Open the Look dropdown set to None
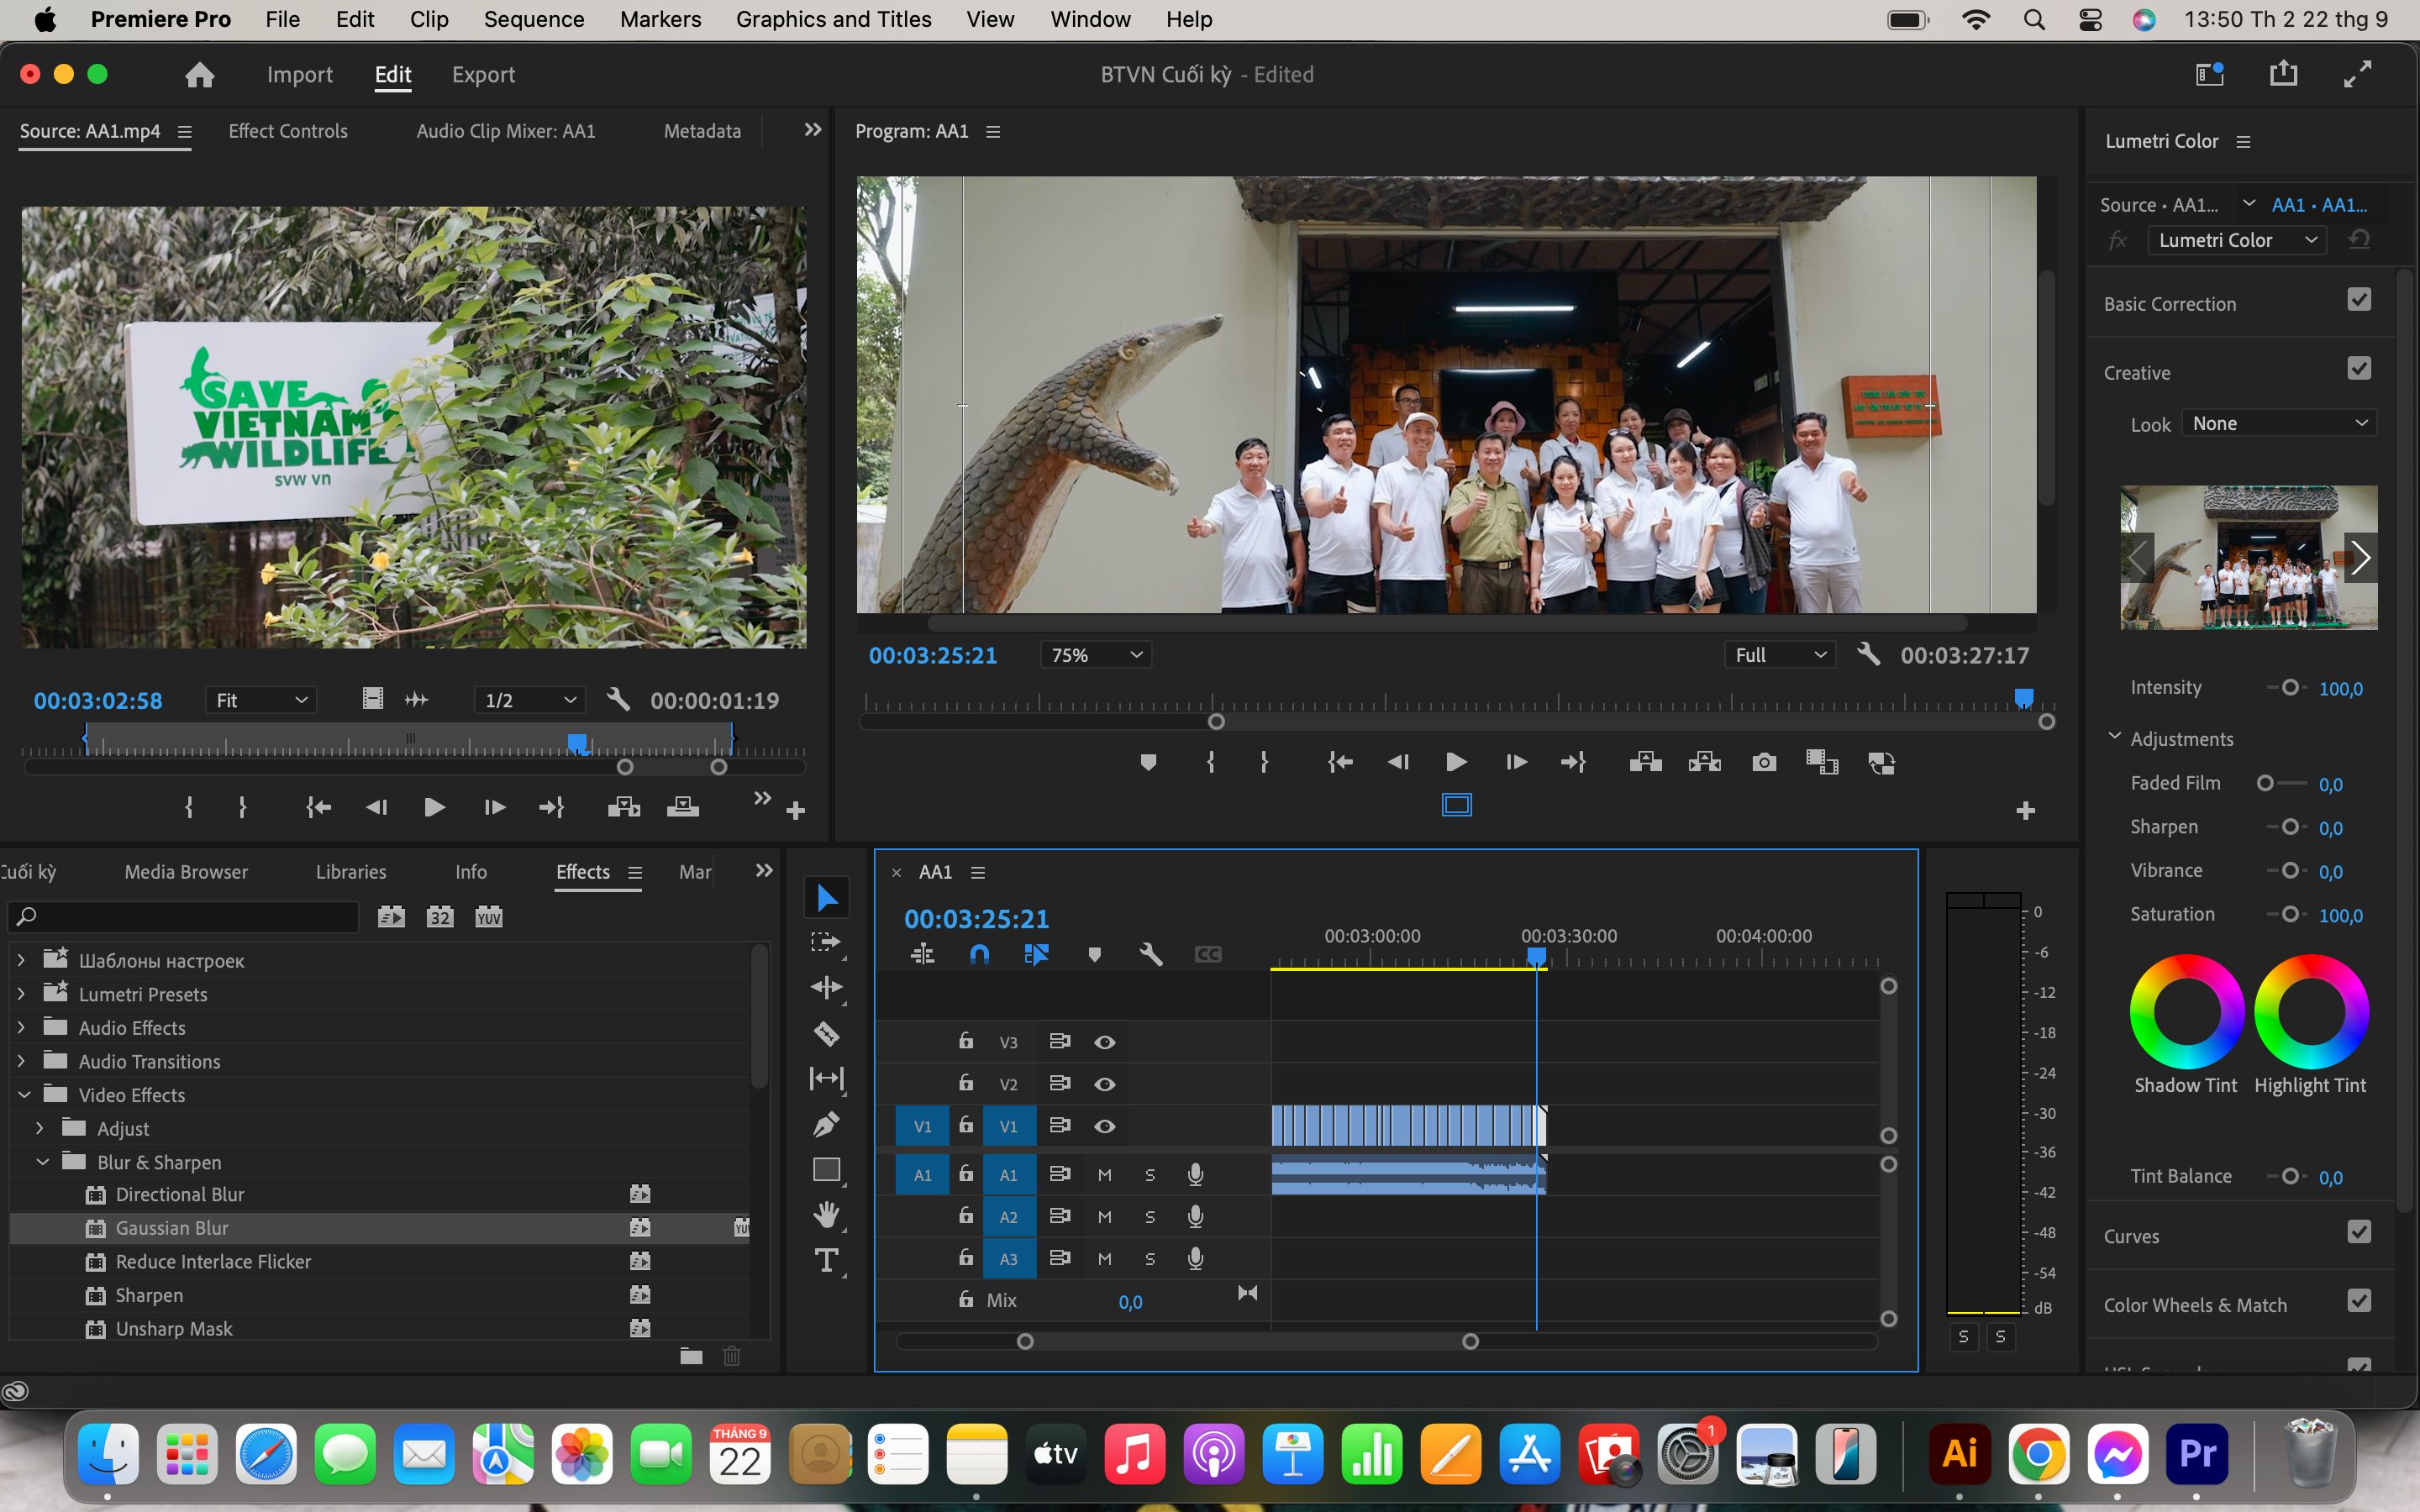 pyautogui.click(x=2279, y=423)
